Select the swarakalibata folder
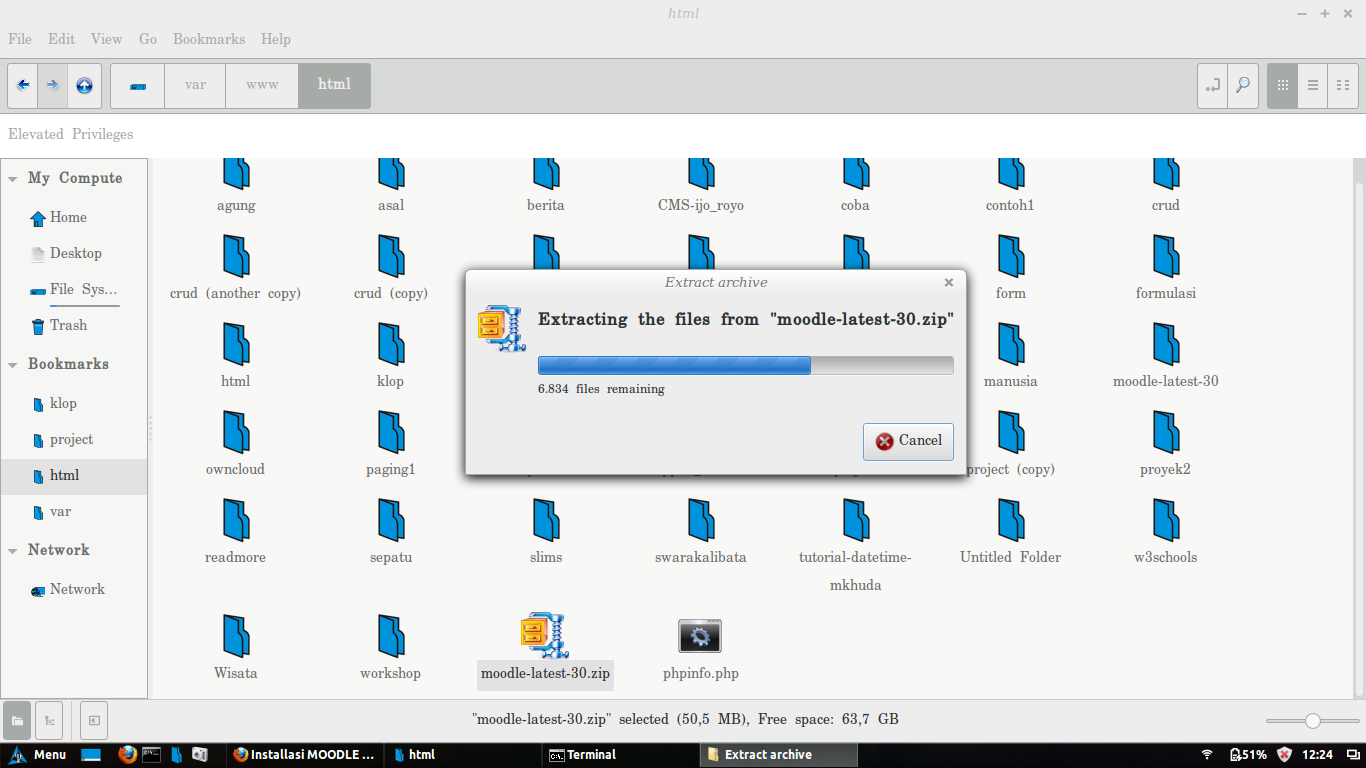Viewport: 1366px width, 768px height. [701, 520]
